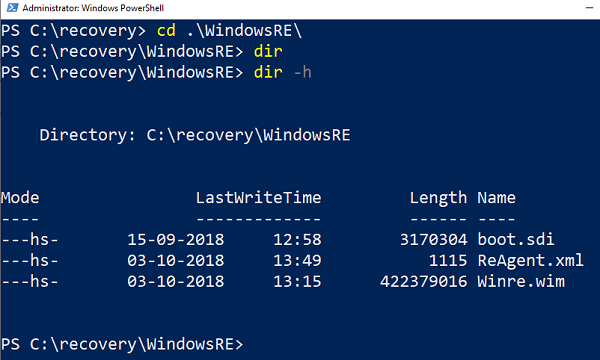Select the boot.sdi file name
Image resolution: width=600 pixels, height=360 pixels.
515,239
